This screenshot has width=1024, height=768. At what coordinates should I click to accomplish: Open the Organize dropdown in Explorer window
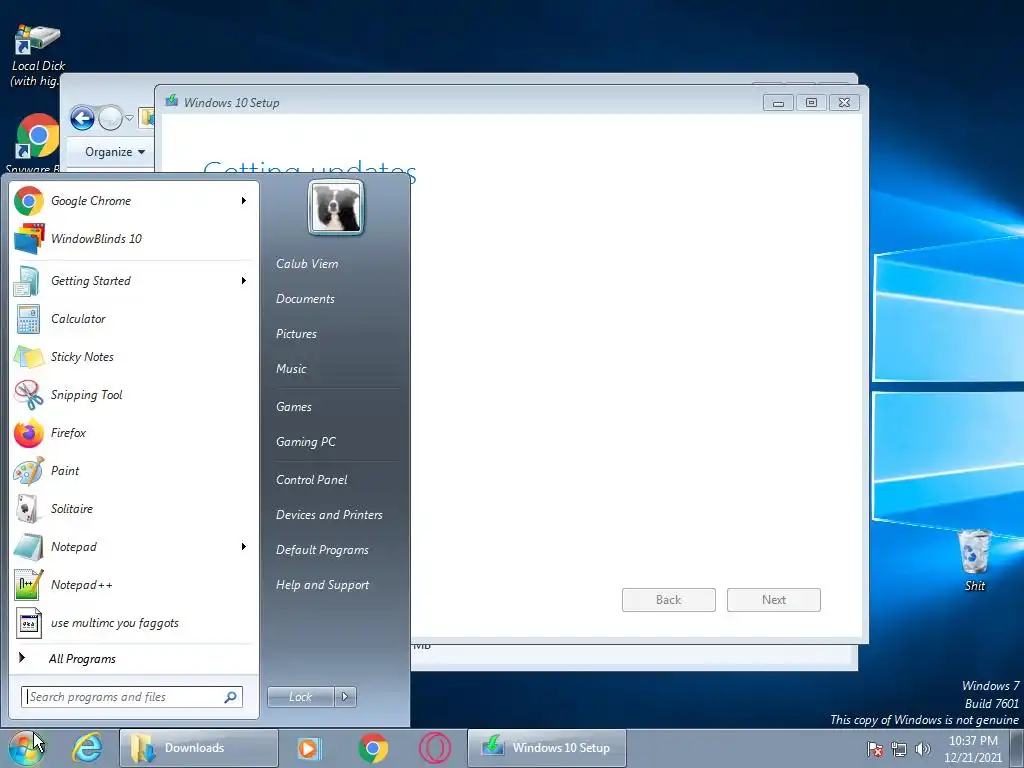[114, 152]
